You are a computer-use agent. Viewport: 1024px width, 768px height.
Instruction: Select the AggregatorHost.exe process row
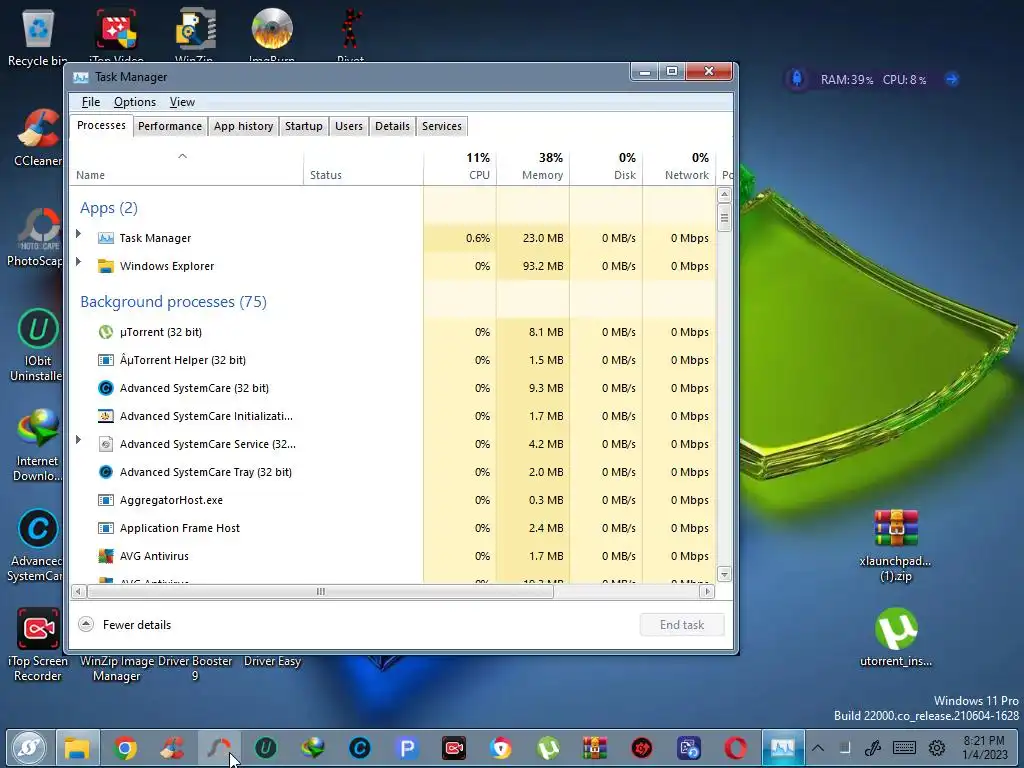393,500
